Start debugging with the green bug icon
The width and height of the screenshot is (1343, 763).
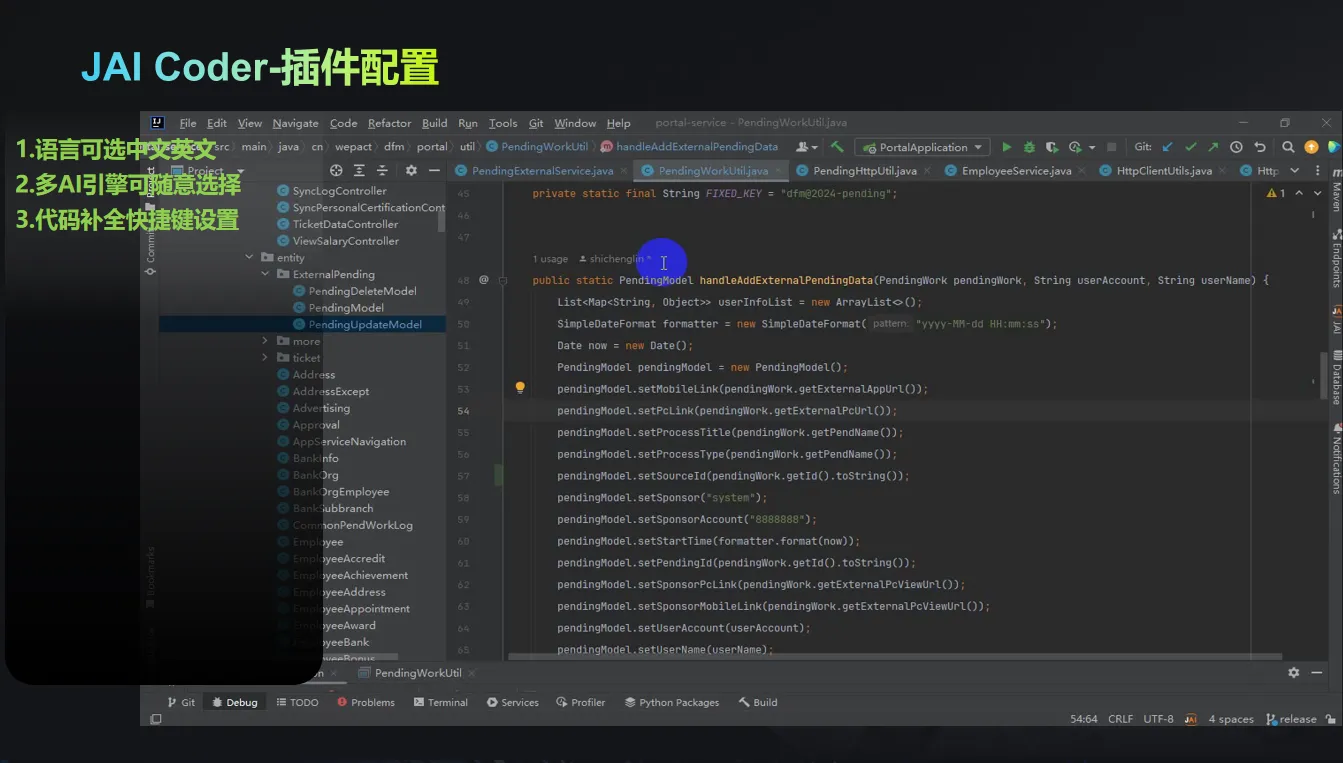pyautogui.click(x=1029, y=147)
